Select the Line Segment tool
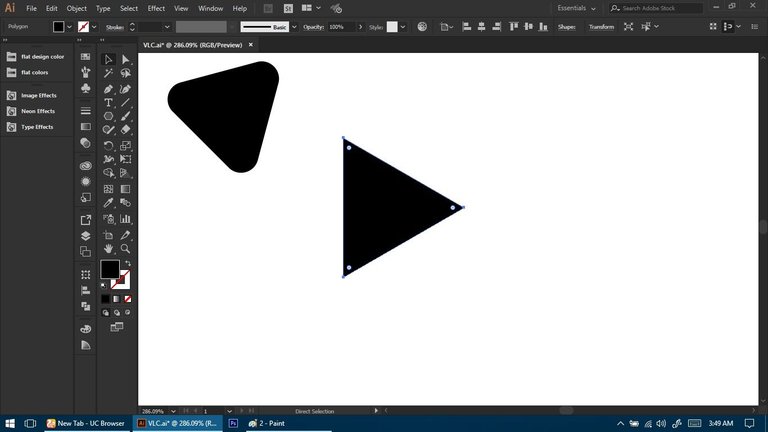This screenshot has width=768, height=432. (125, 102)
